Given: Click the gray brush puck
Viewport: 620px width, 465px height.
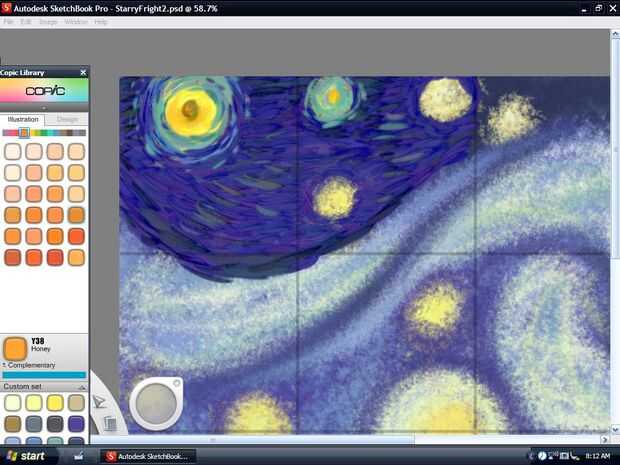Looking at the screenshot, I should pyautogui.click(x=156, y=404).
